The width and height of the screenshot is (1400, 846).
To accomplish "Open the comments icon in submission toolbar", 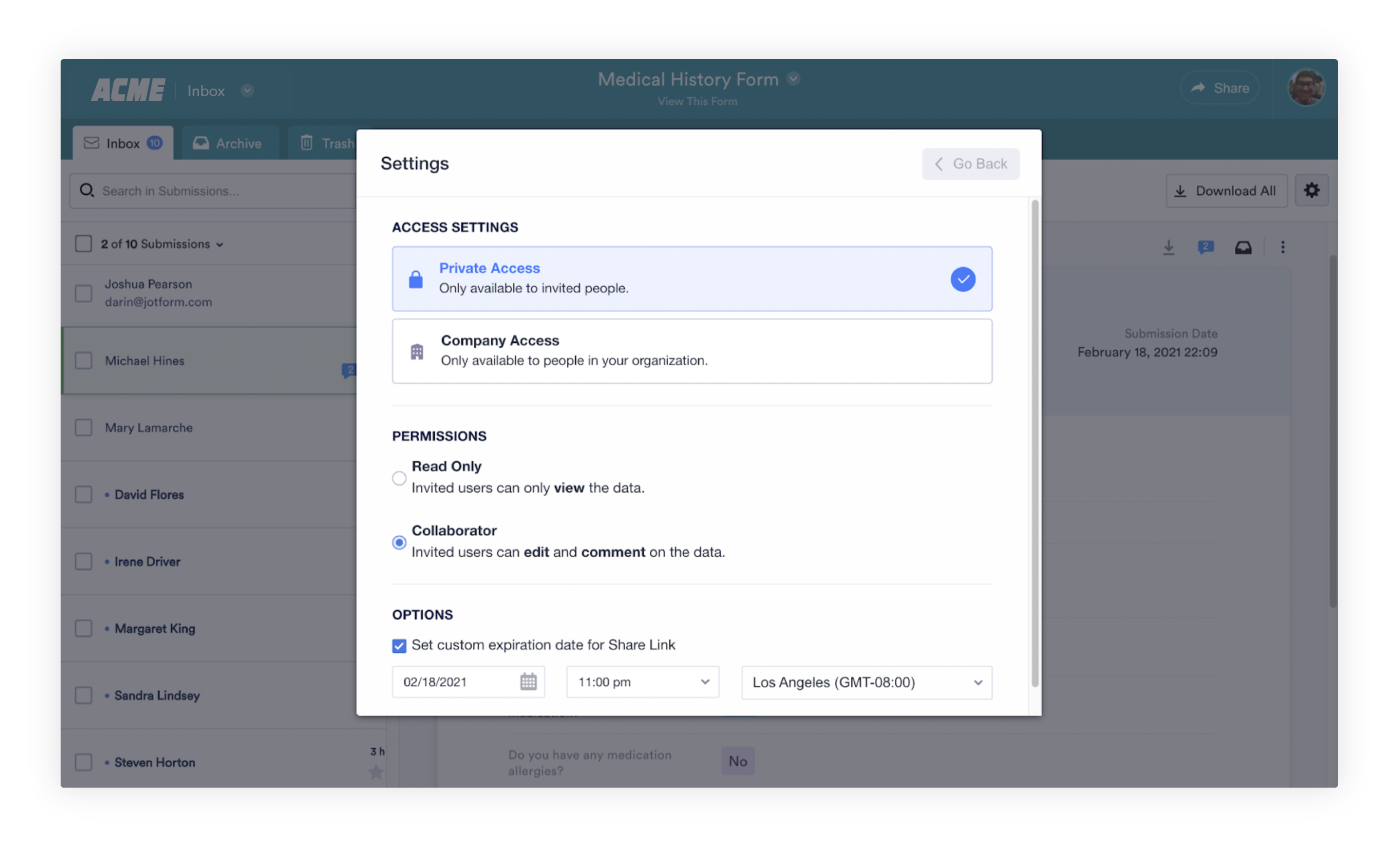I will [1206, 247].
